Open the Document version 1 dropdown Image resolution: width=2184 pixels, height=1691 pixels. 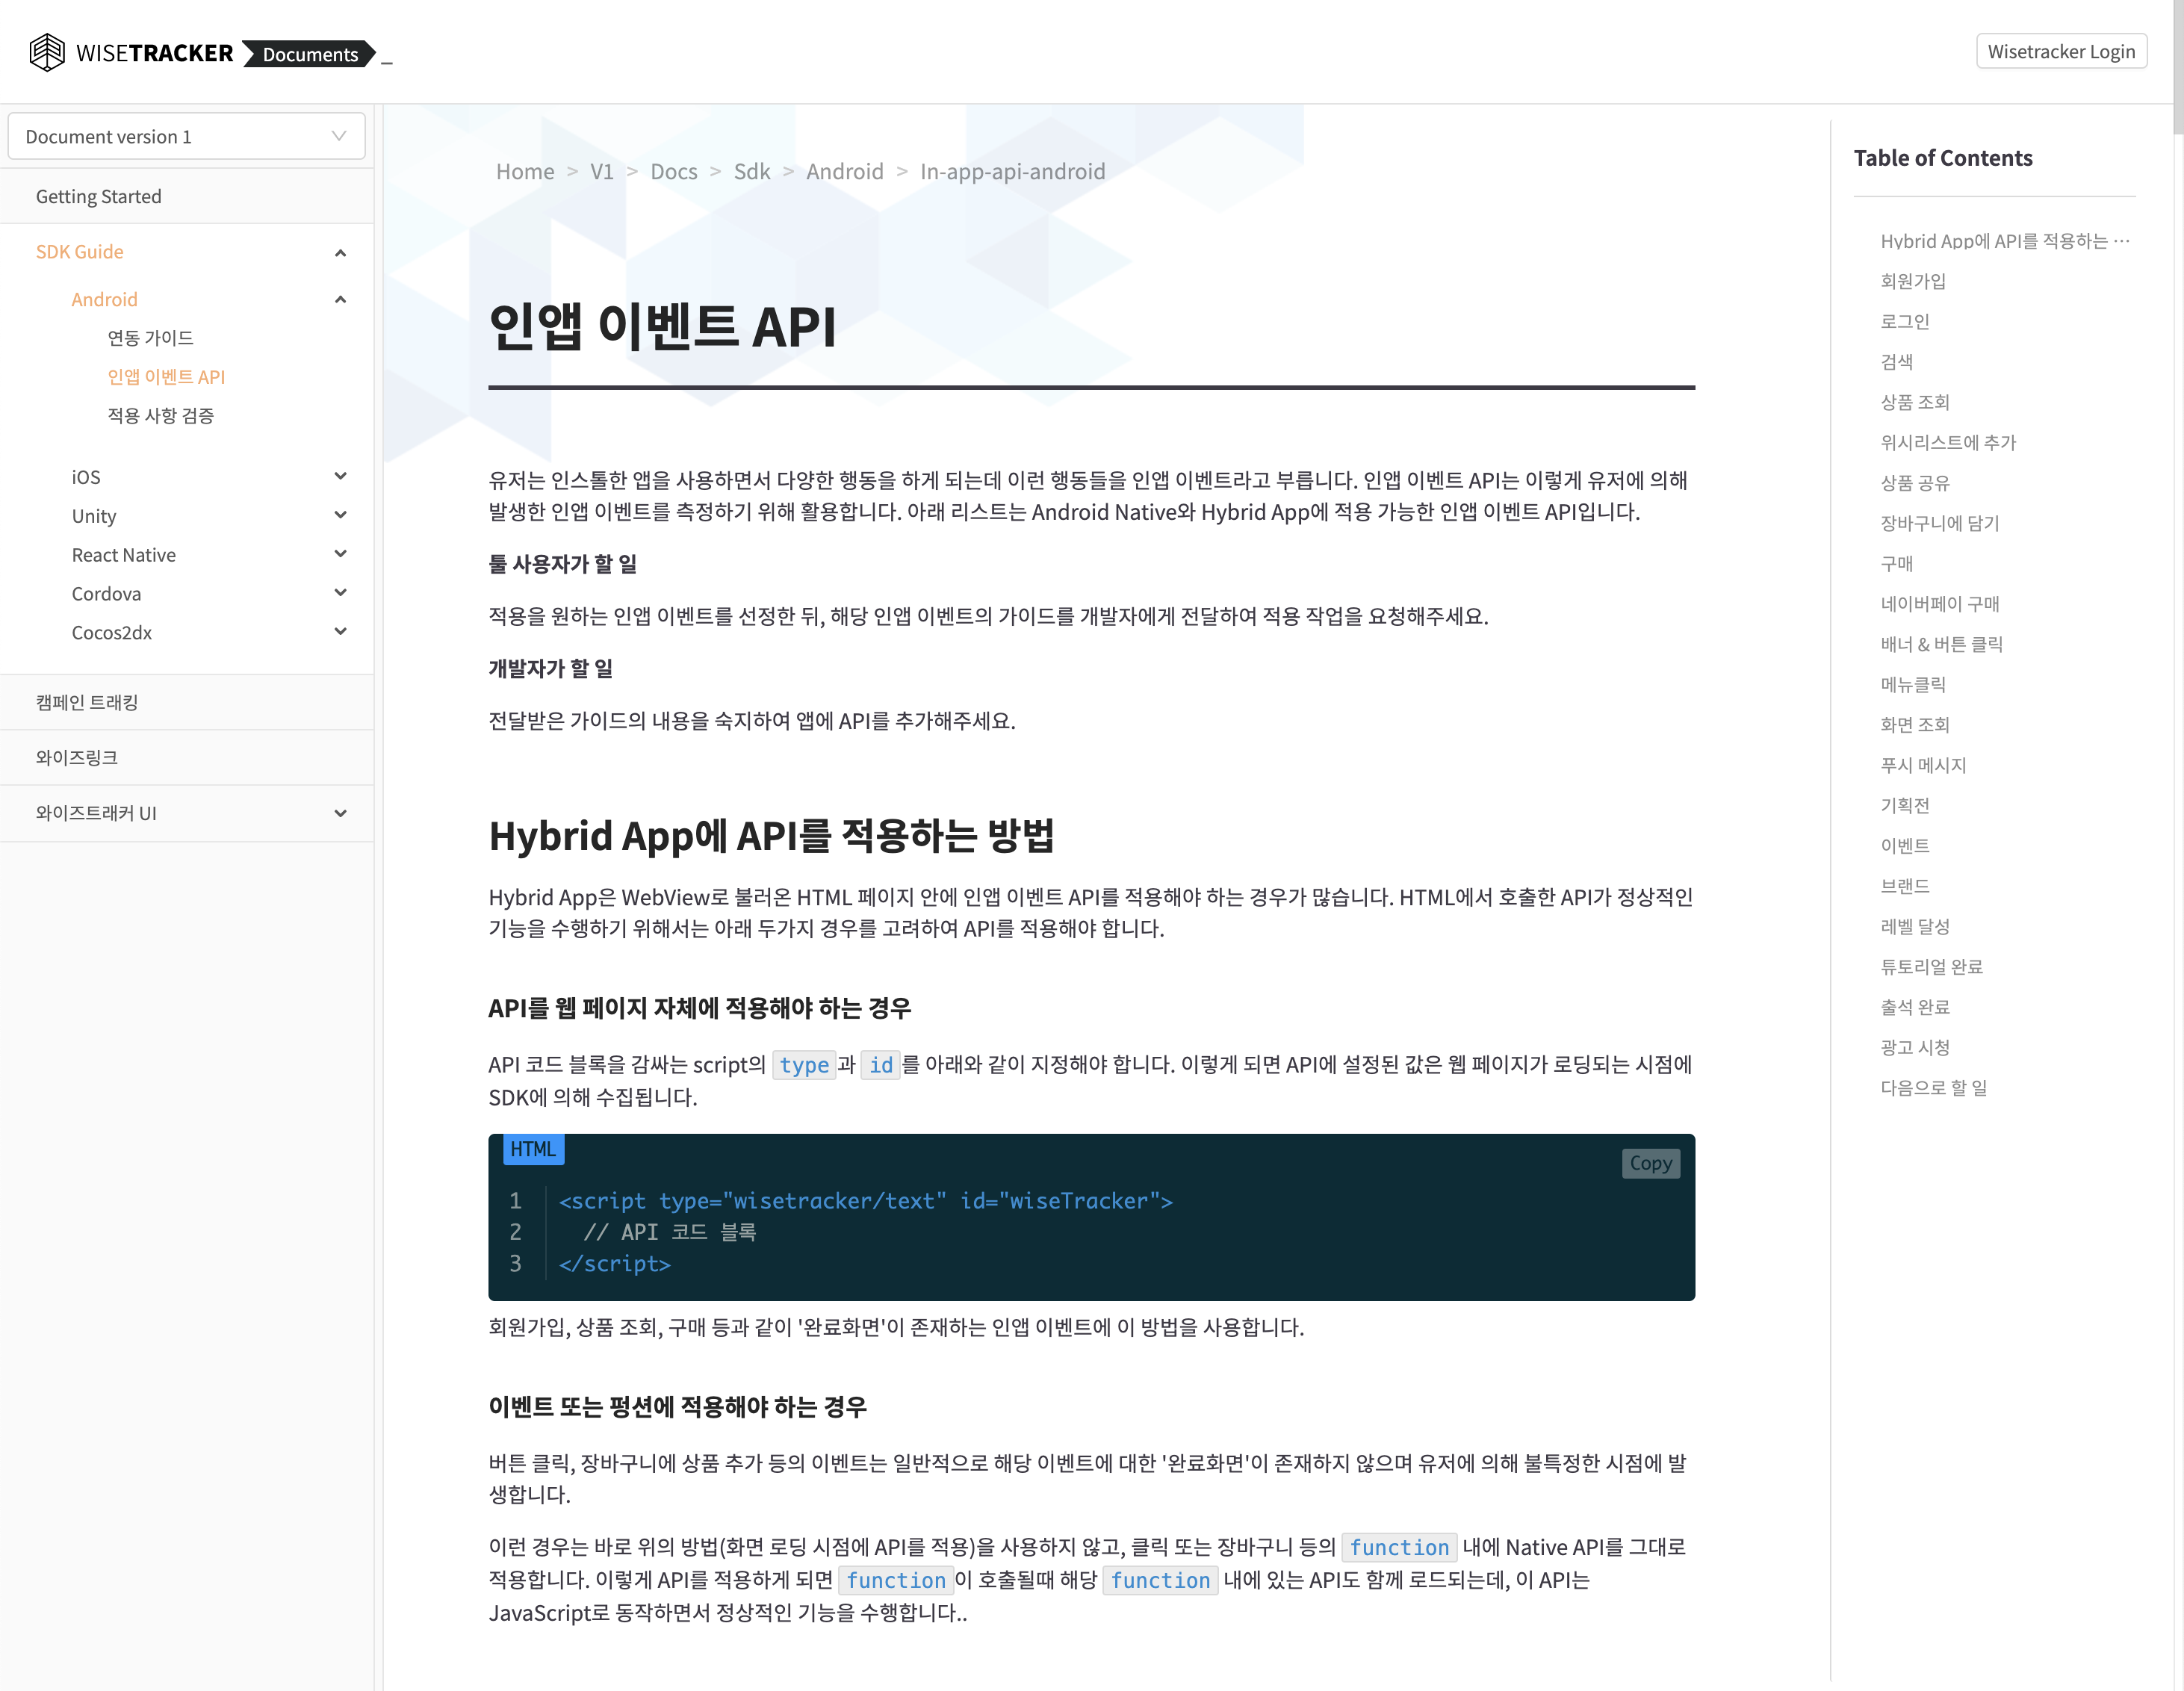[186, 136]
